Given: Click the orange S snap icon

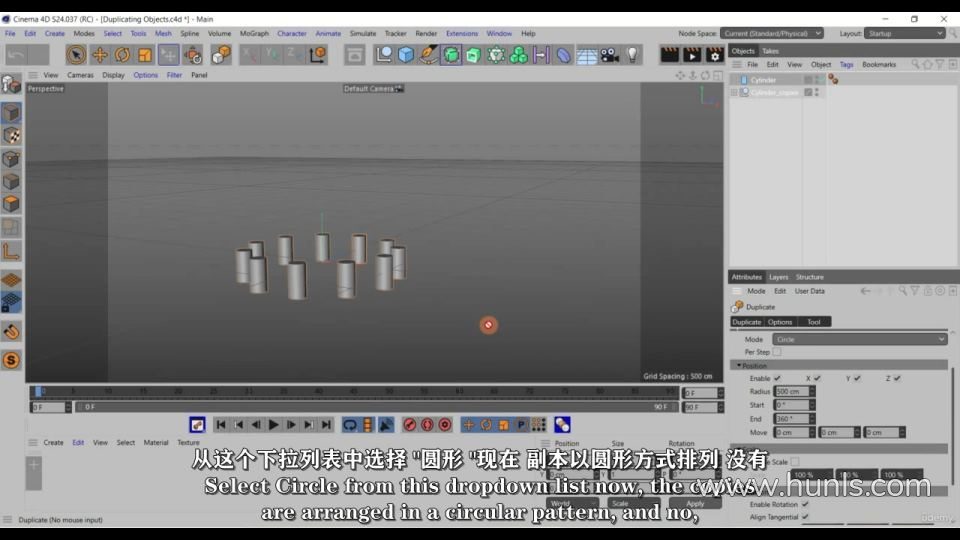Looking at the screenshot, I should 11,361.
